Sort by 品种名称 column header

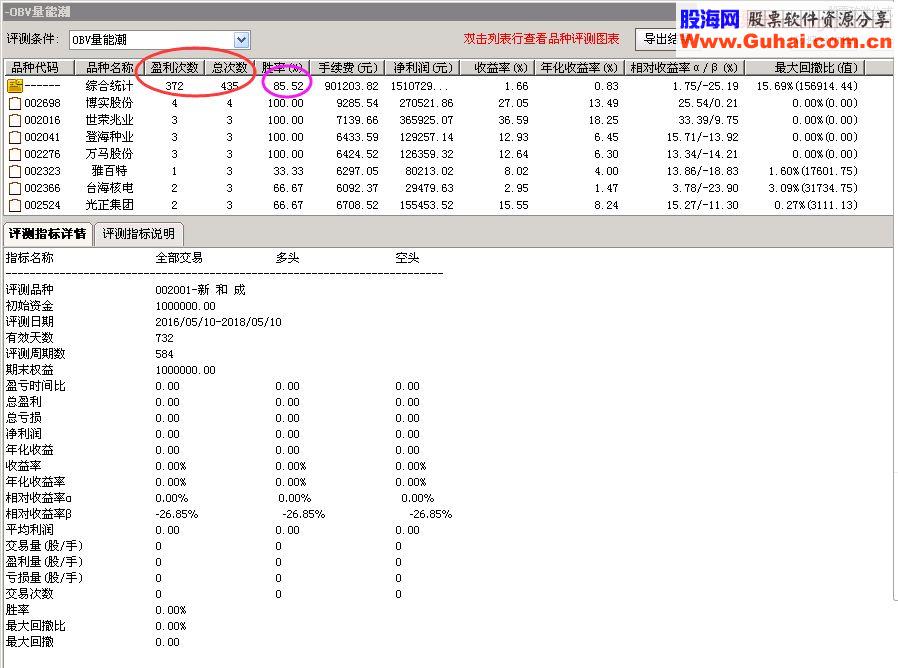[x=109, y=68]
